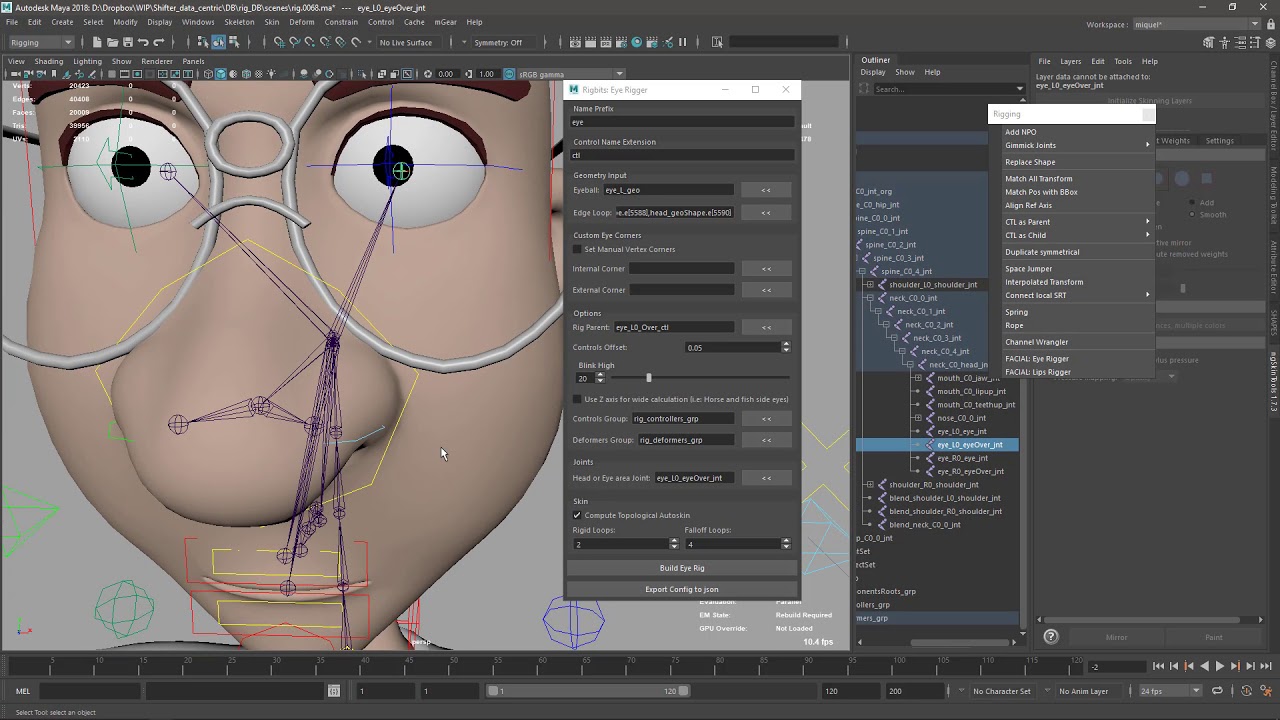Open the 24 fps frame rate dropdown

(1171, 691)
